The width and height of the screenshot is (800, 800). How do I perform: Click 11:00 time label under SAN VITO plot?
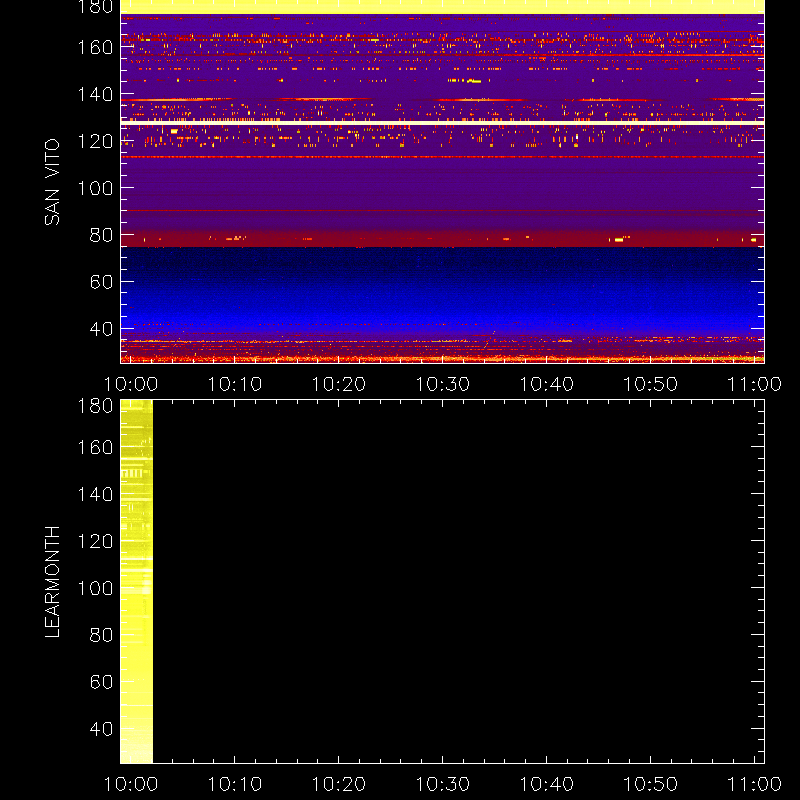pyautogui.click(x=755, y=384)
